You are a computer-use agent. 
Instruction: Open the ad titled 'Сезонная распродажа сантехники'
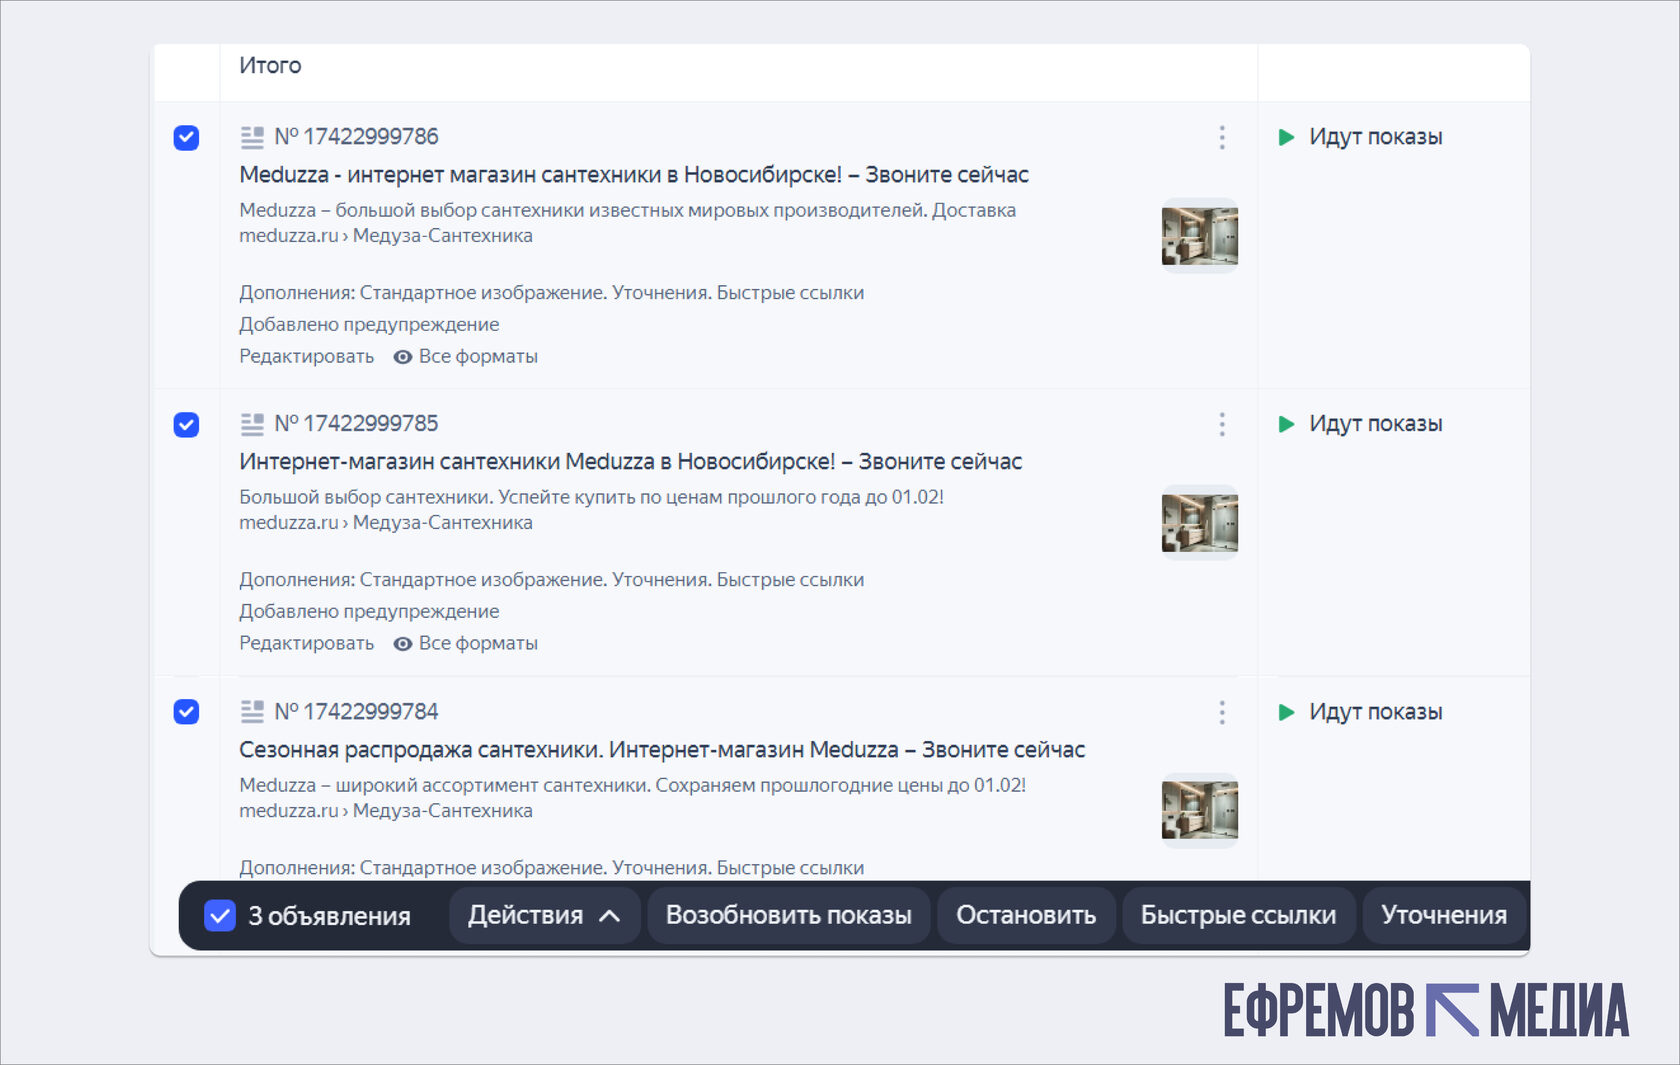pyautogui.click(x=662, y=750)
